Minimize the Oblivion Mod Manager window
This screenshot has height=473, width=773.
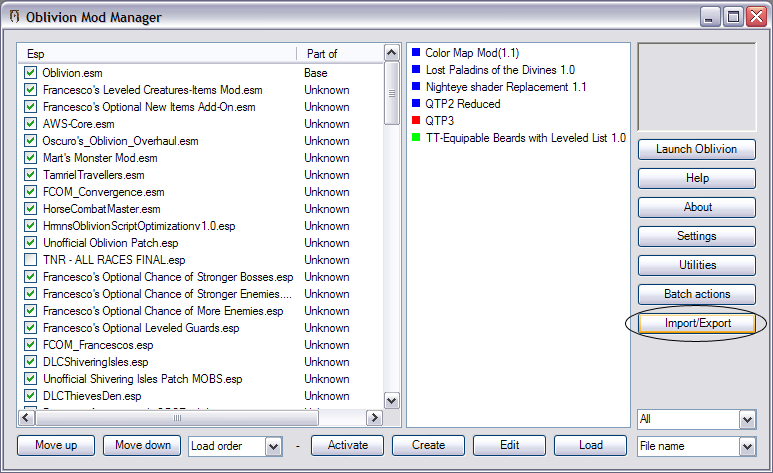pos(710,17)
